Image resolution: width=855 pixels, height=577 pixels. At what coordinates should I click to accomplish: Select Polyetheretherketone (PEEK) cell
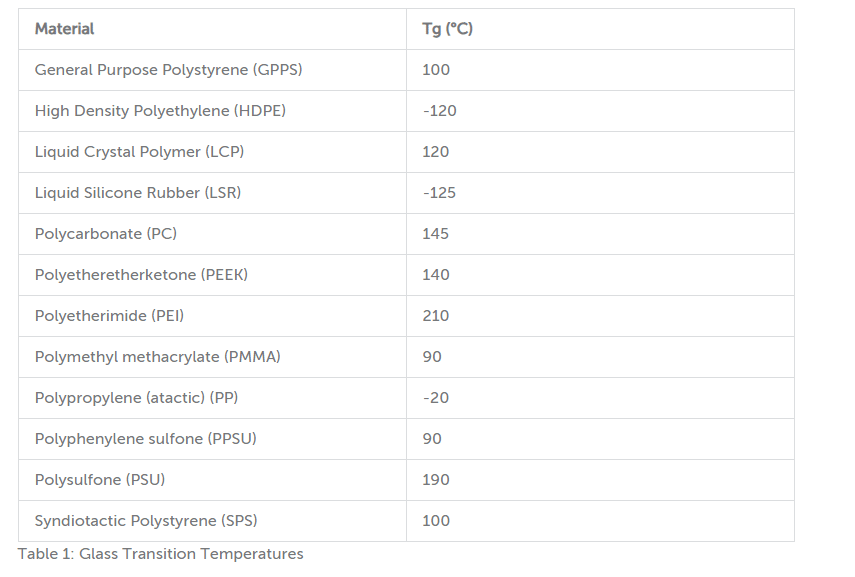(x=212, y=275)
